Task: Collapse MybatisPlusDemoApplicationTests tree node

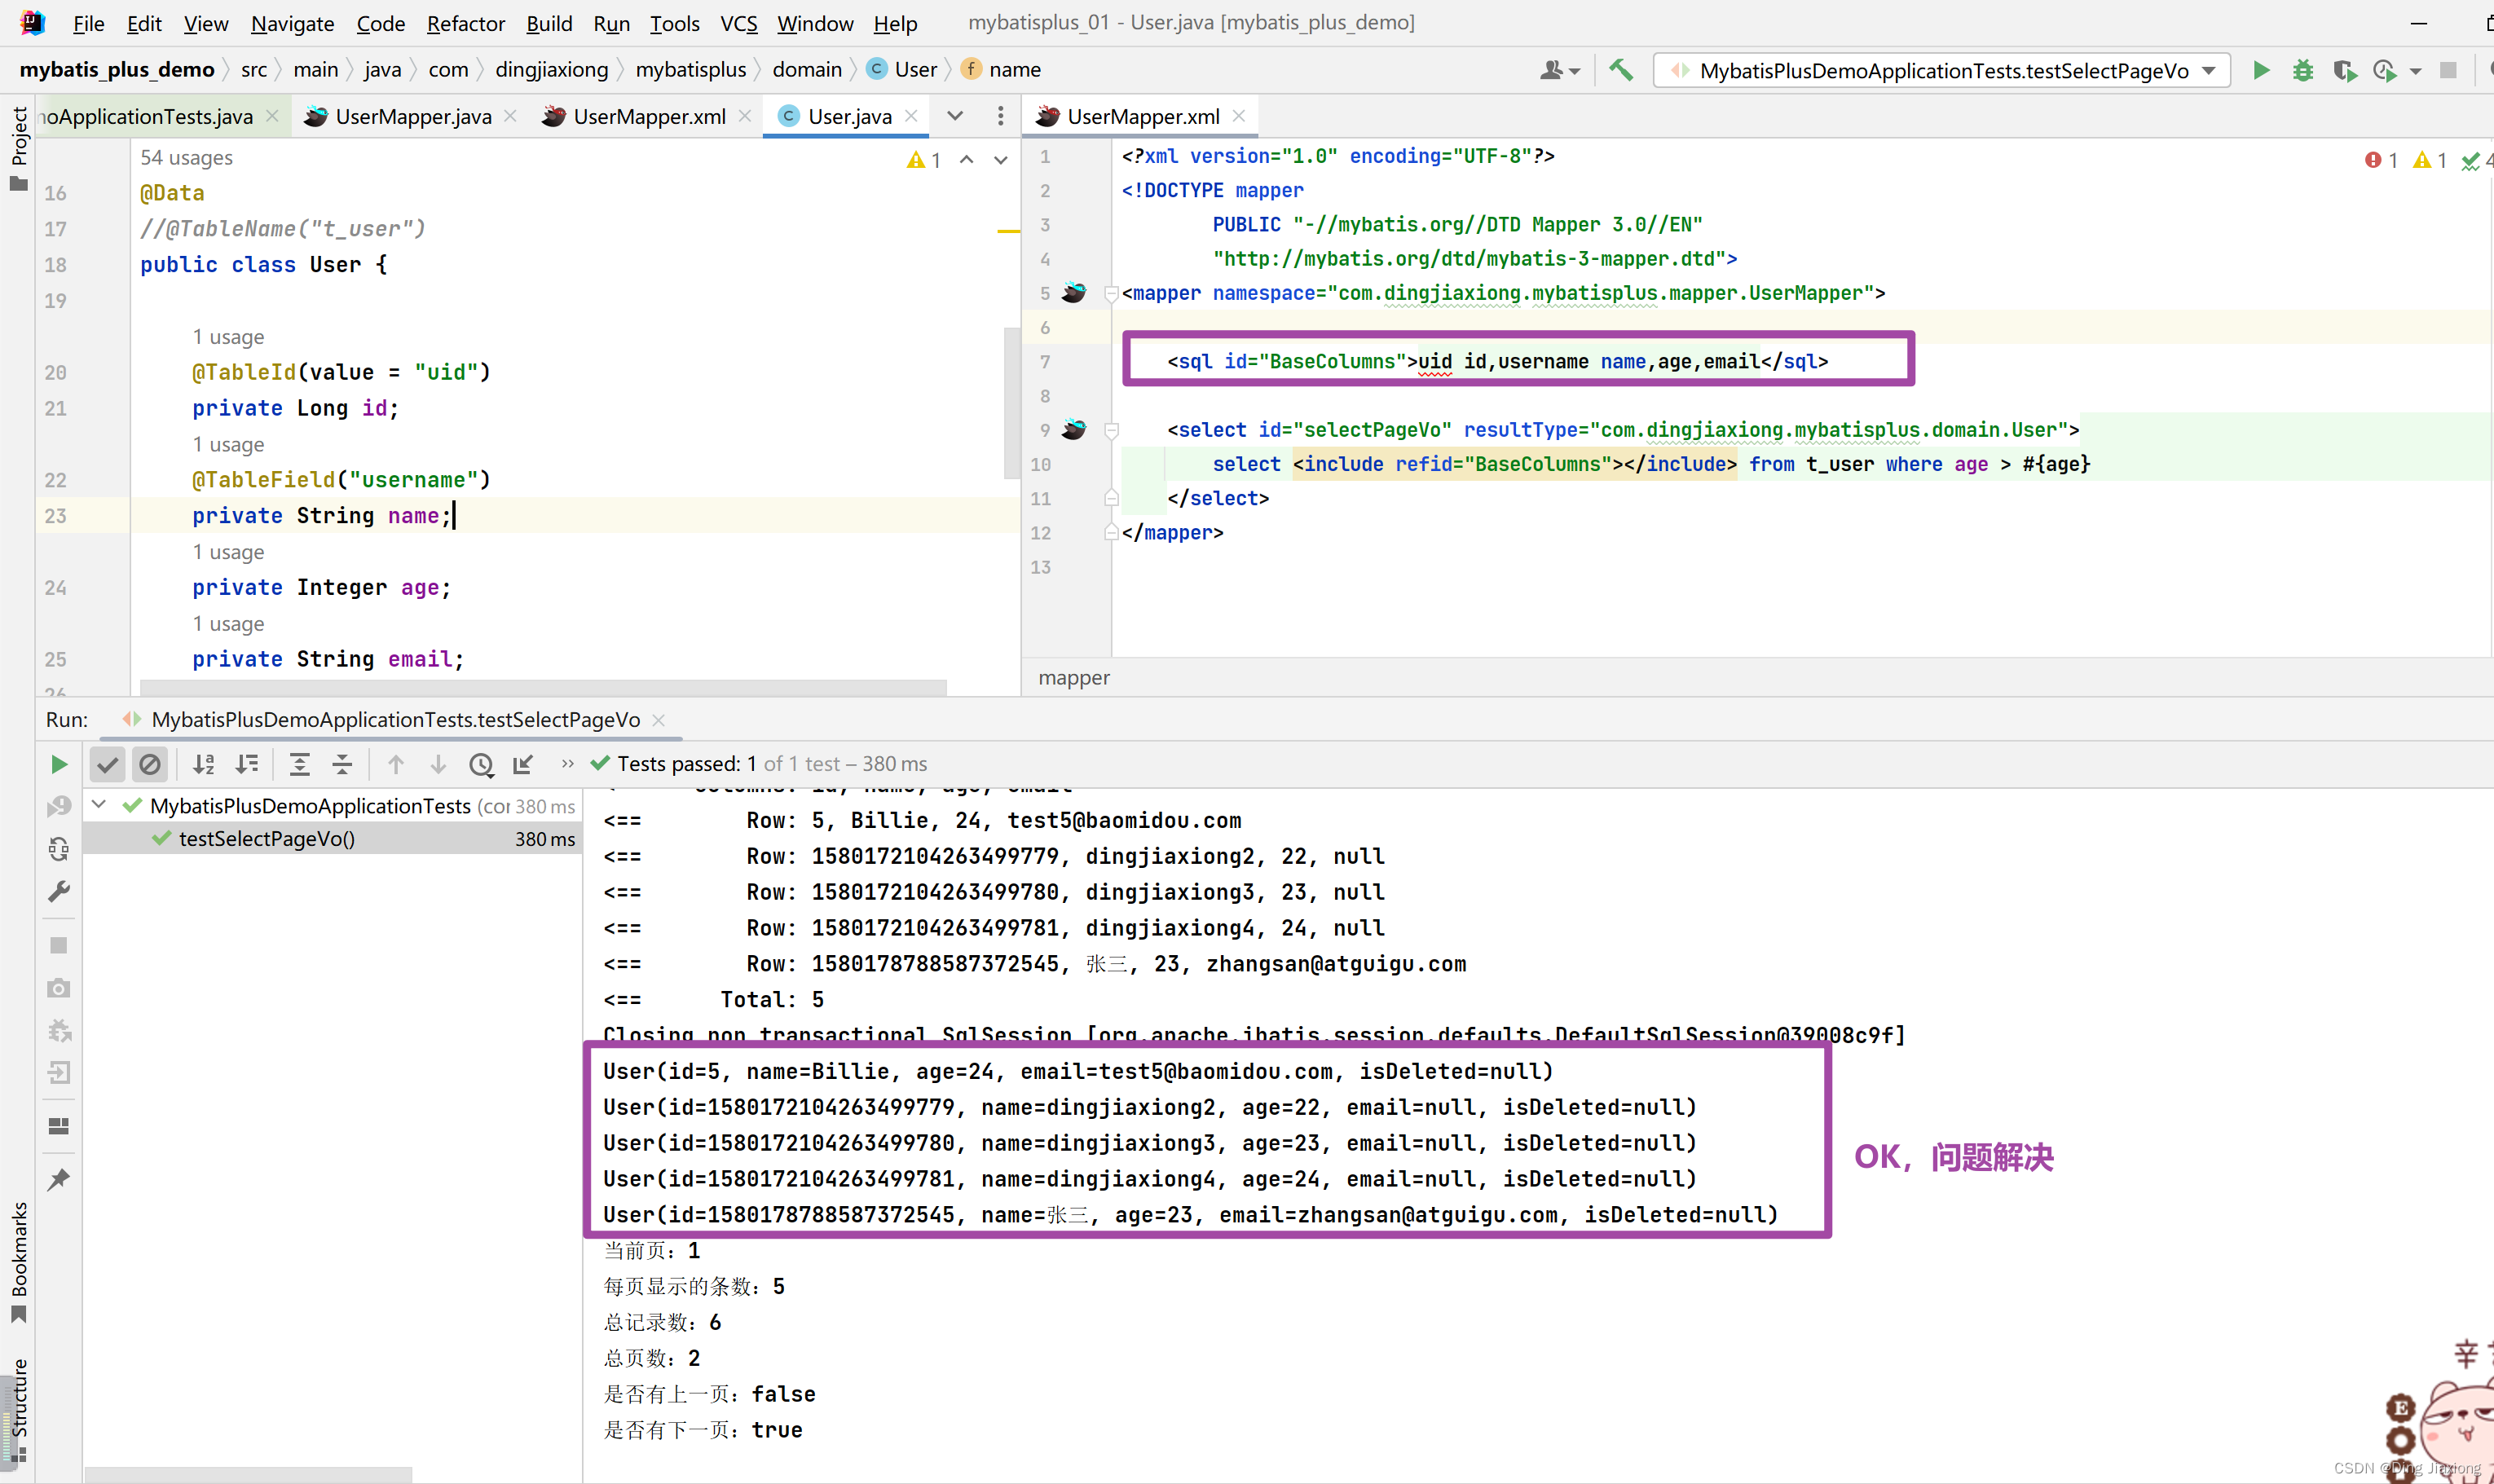Action: [x=99, y=805]
